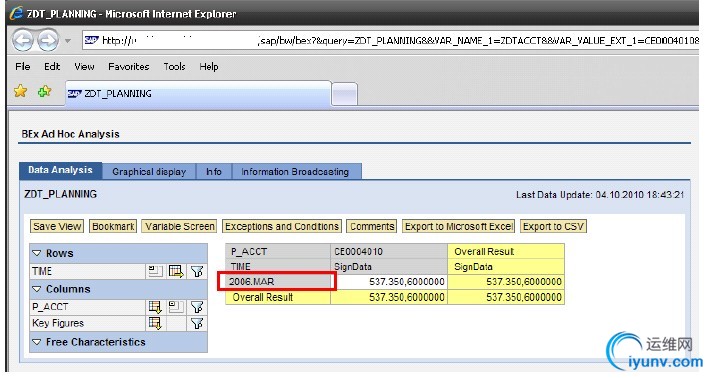Open the Edit menu

coord(52,66)
